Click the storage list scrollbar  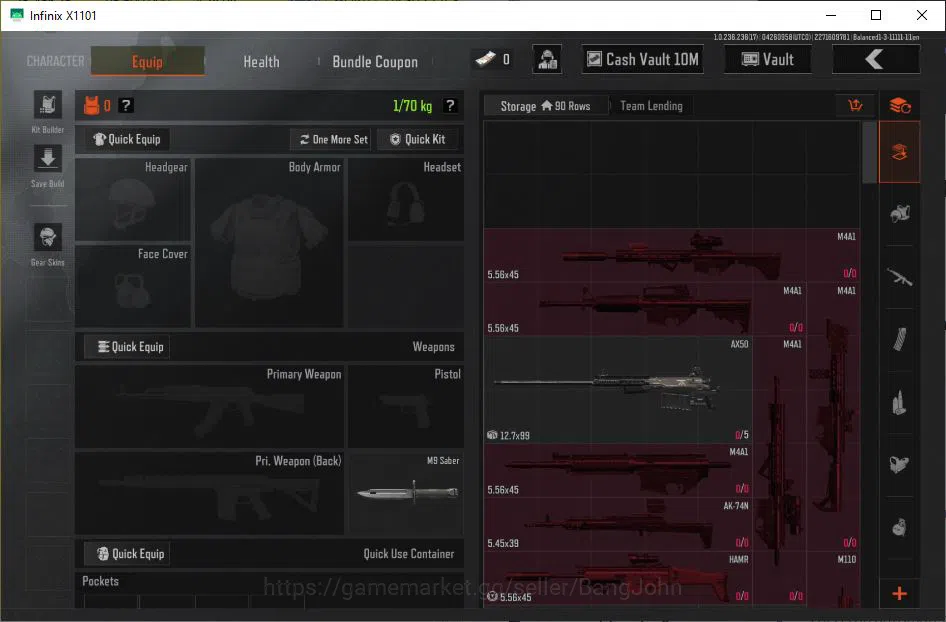pos(869,153)
